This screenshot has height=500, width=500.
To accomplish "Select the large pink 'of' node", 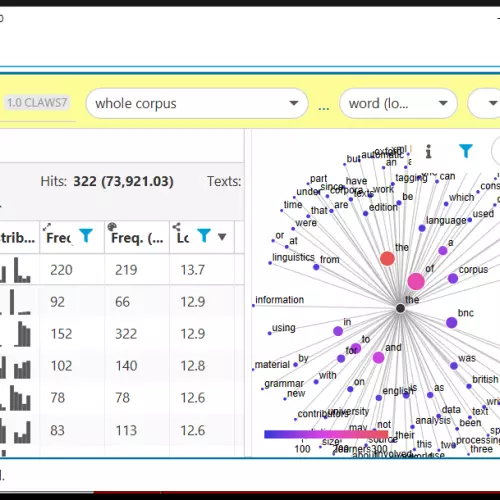I will [x=416, y=281].
